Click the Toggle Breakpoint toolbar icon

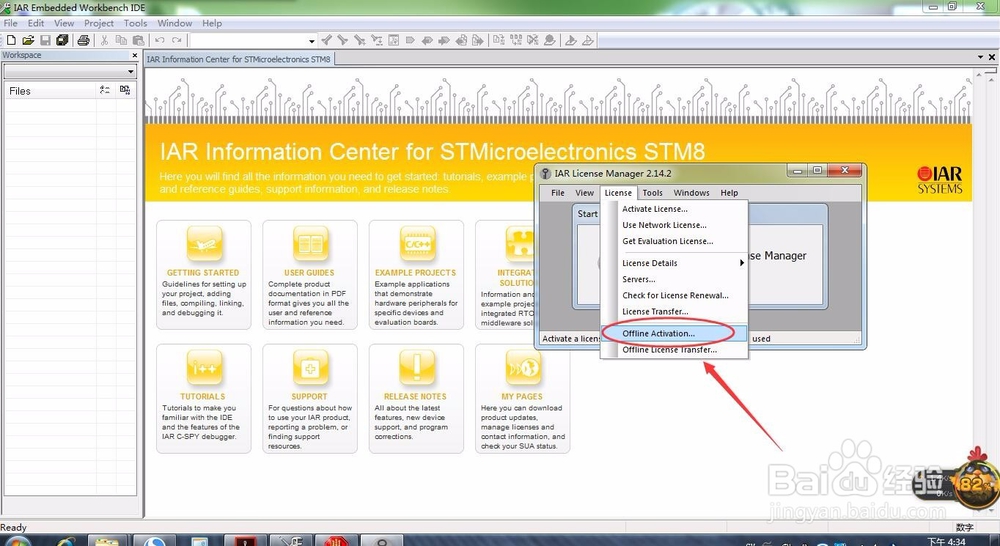[549, 40]
